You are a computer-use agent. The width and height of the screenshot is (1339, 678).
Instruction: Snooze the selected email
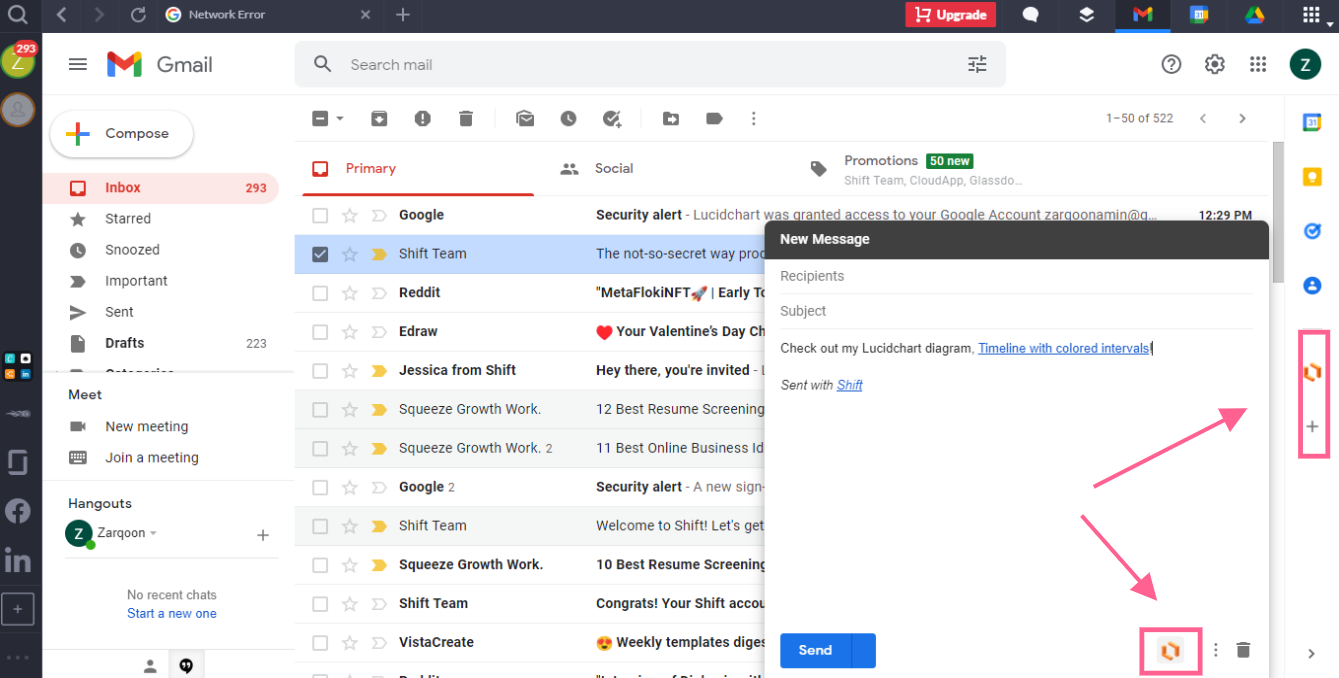pos(568,118)
